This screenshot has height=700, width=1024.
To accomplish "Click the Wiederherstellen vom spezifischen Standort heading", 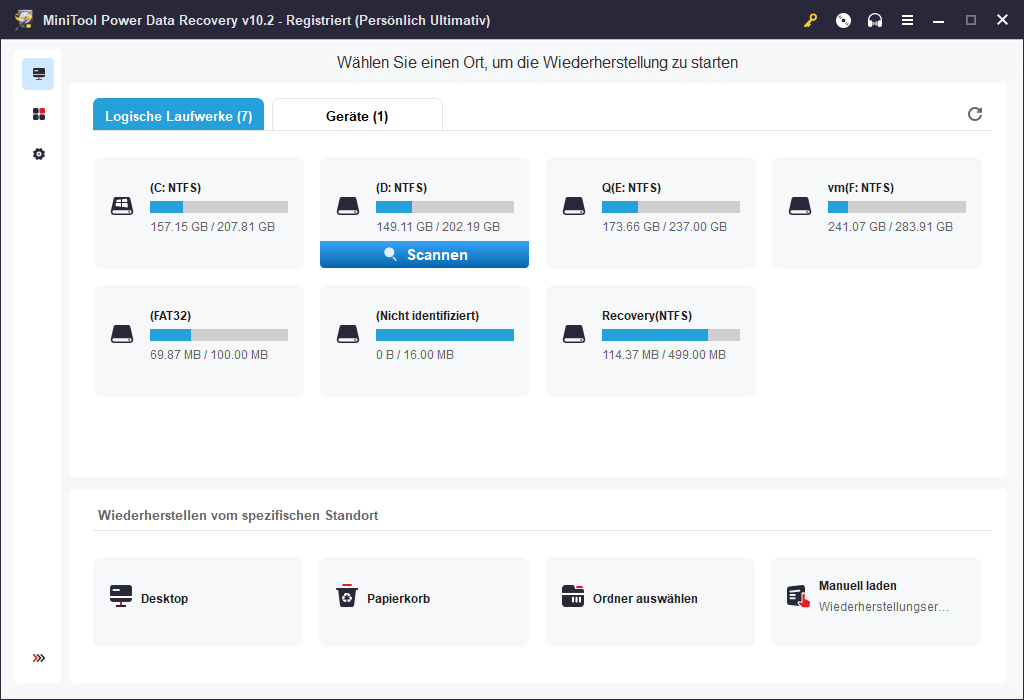I will 238,515.
